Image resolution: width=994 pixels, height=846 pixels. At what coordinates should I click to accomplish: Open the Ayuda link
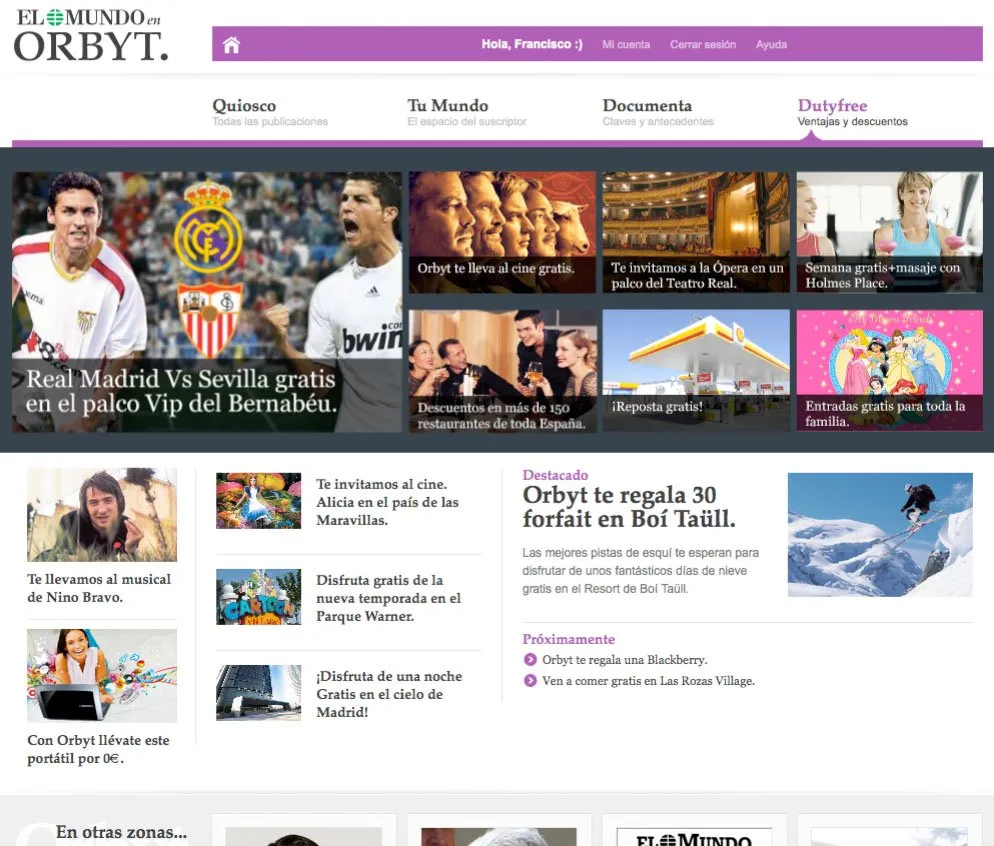771,44
